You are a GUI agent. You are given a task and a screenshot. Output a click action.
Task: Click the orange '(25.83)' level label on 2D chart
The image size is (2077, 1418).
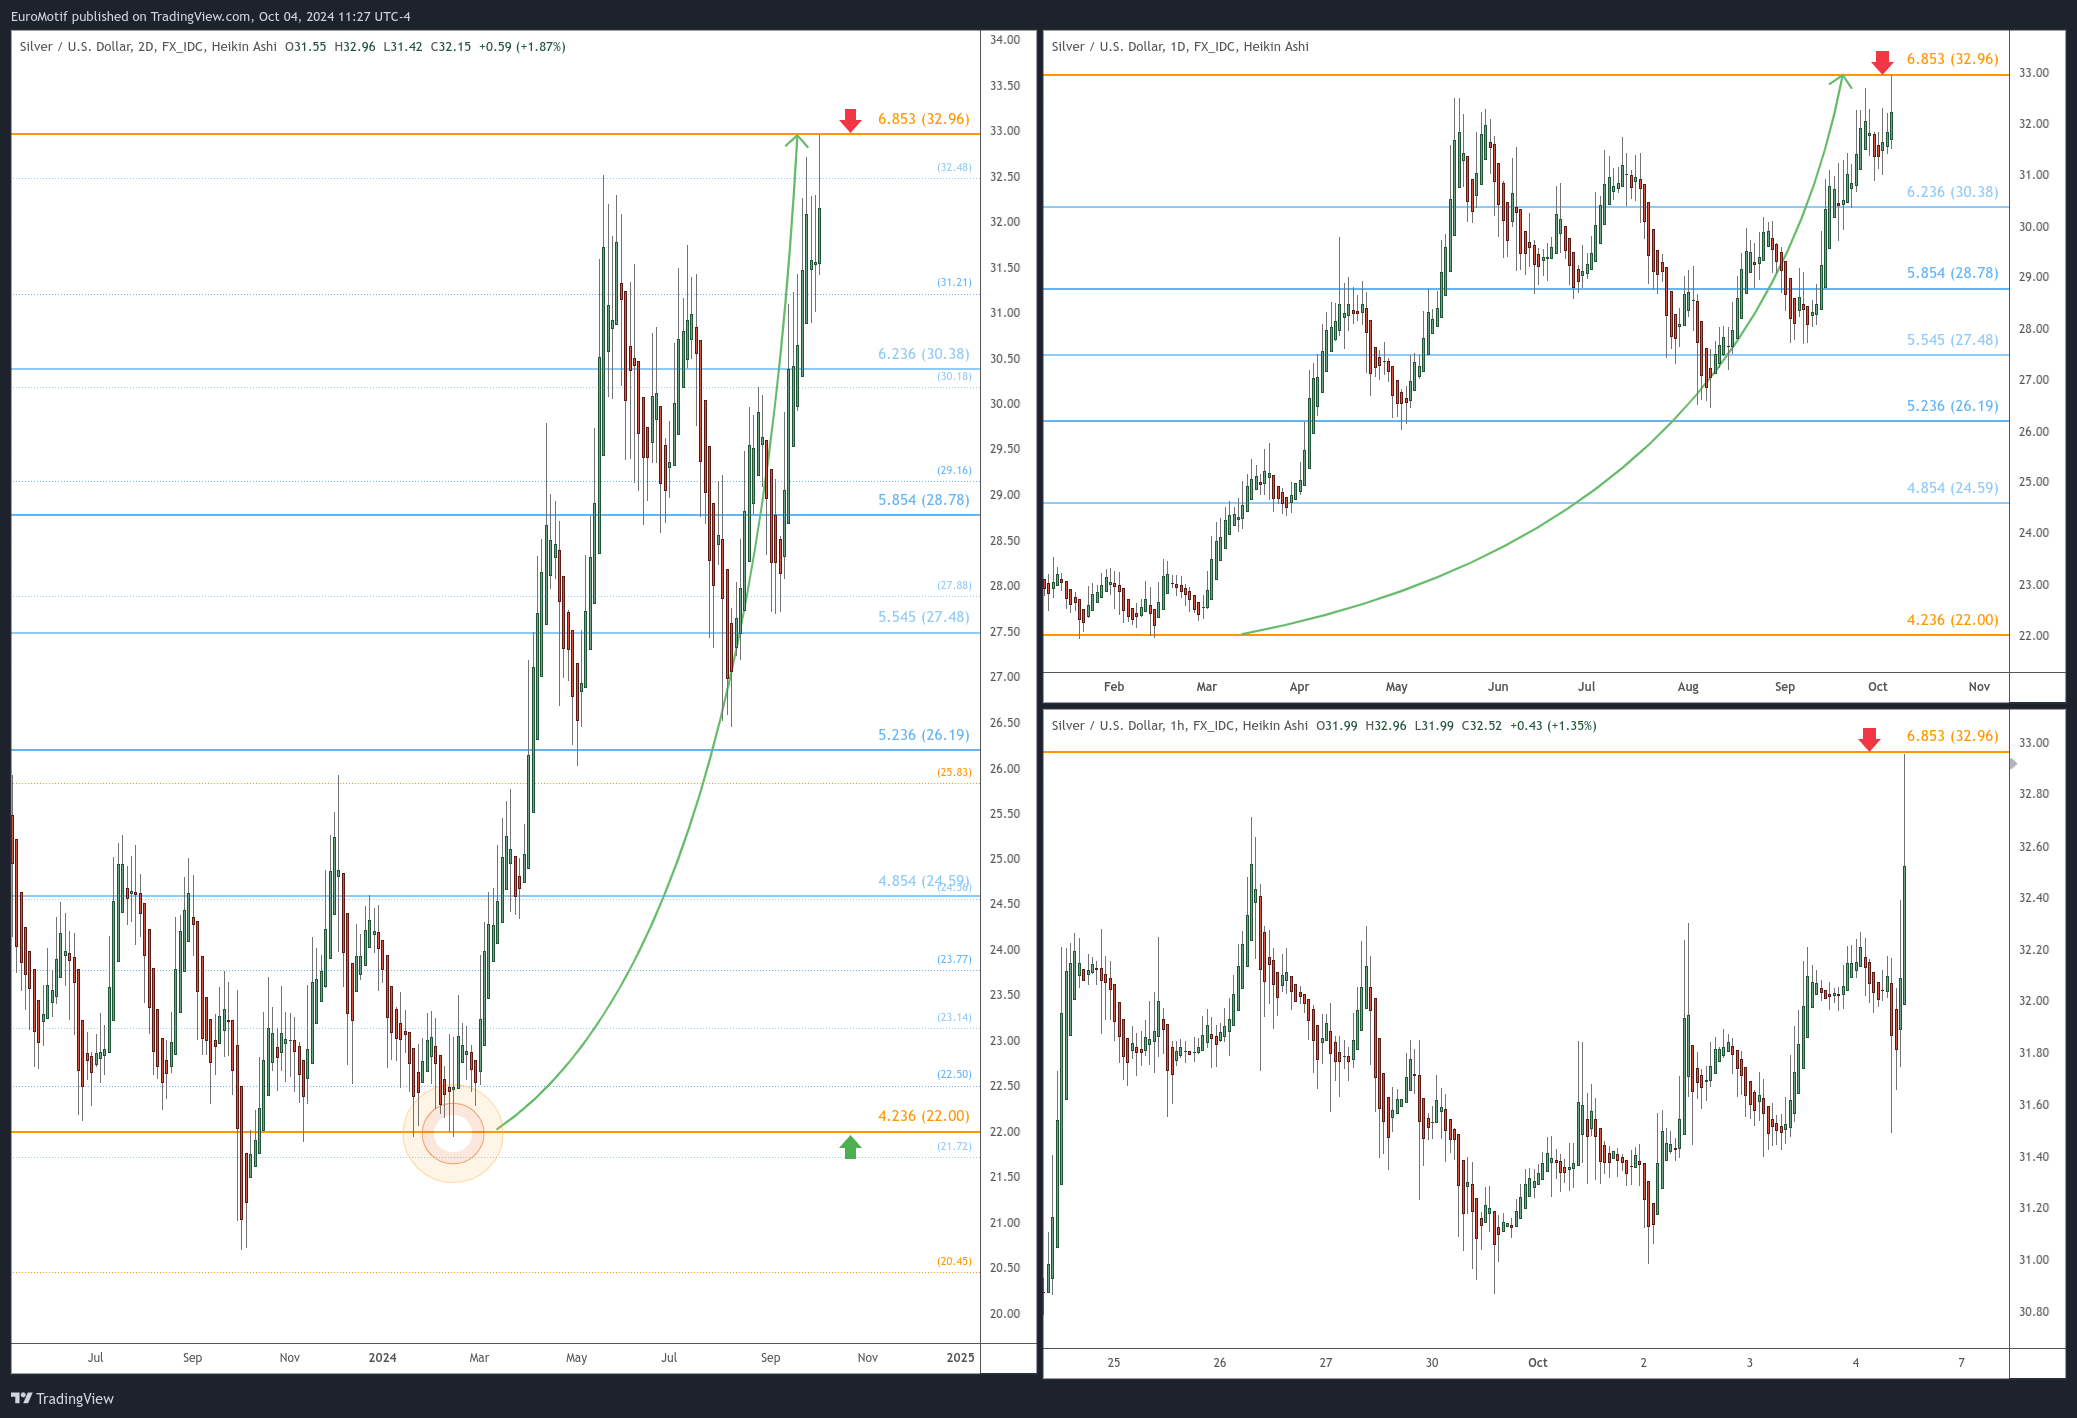coord(954,773)
